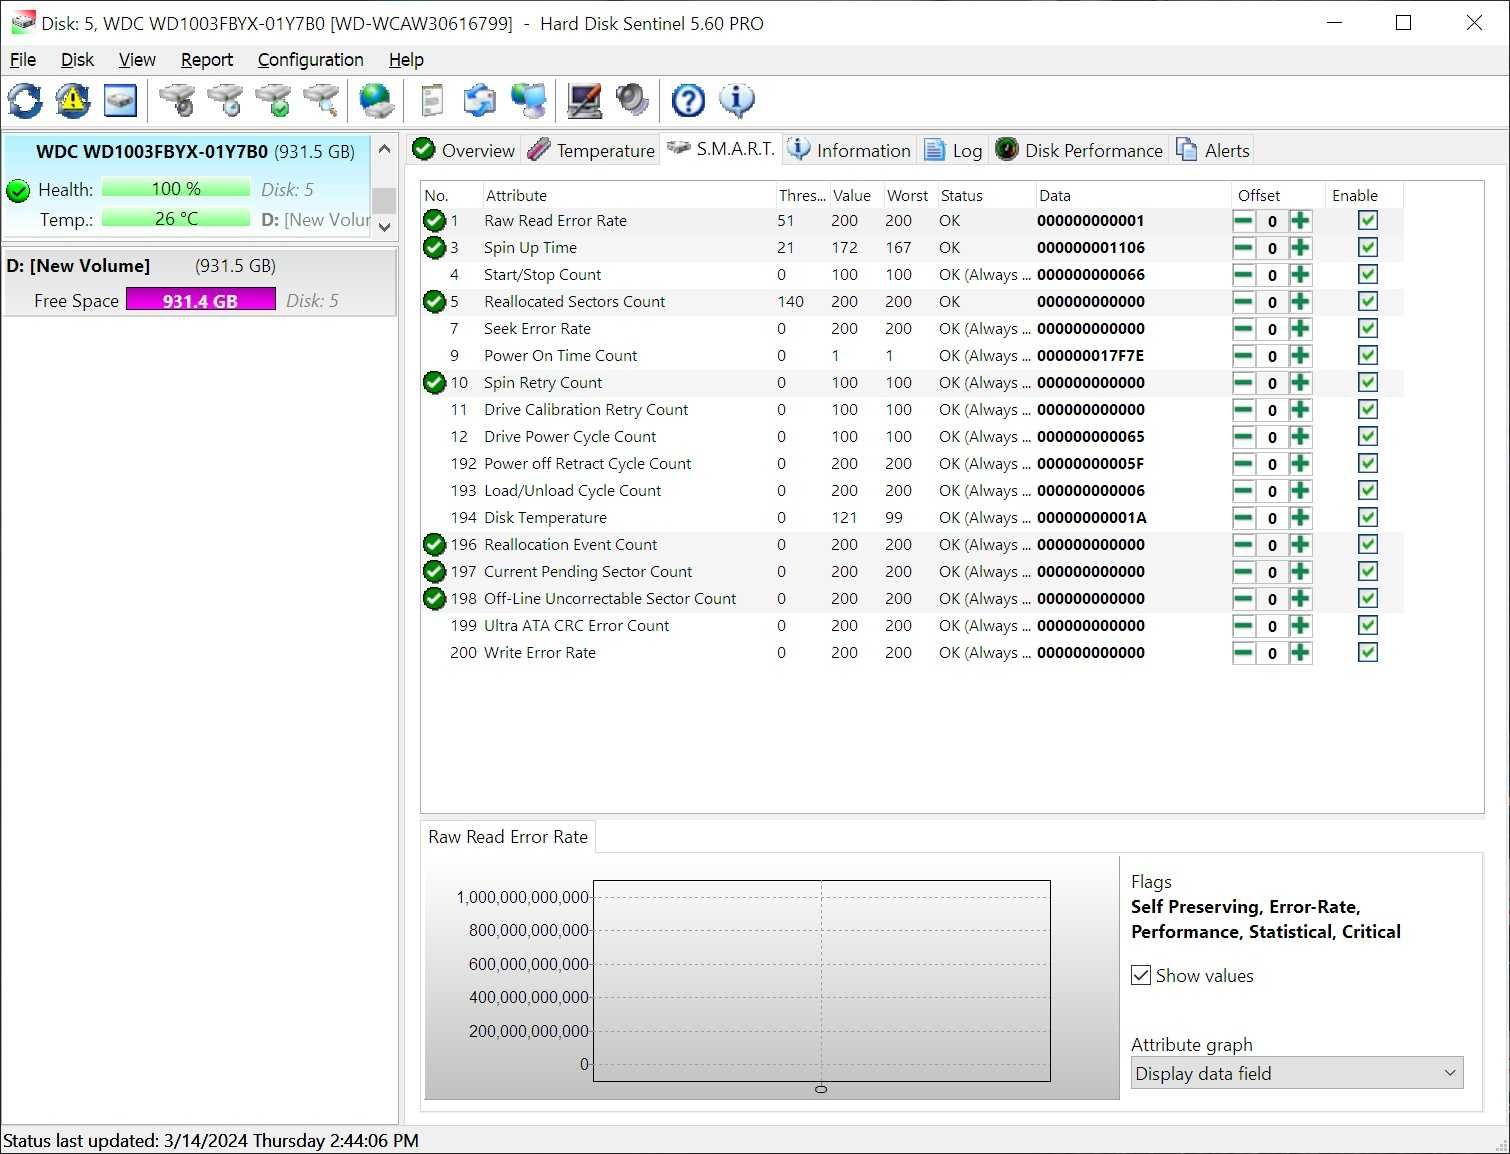Viewport: 1510px width, 1154px height.
Task: Click the disk with clock test icon
Action: pos(225,100)
